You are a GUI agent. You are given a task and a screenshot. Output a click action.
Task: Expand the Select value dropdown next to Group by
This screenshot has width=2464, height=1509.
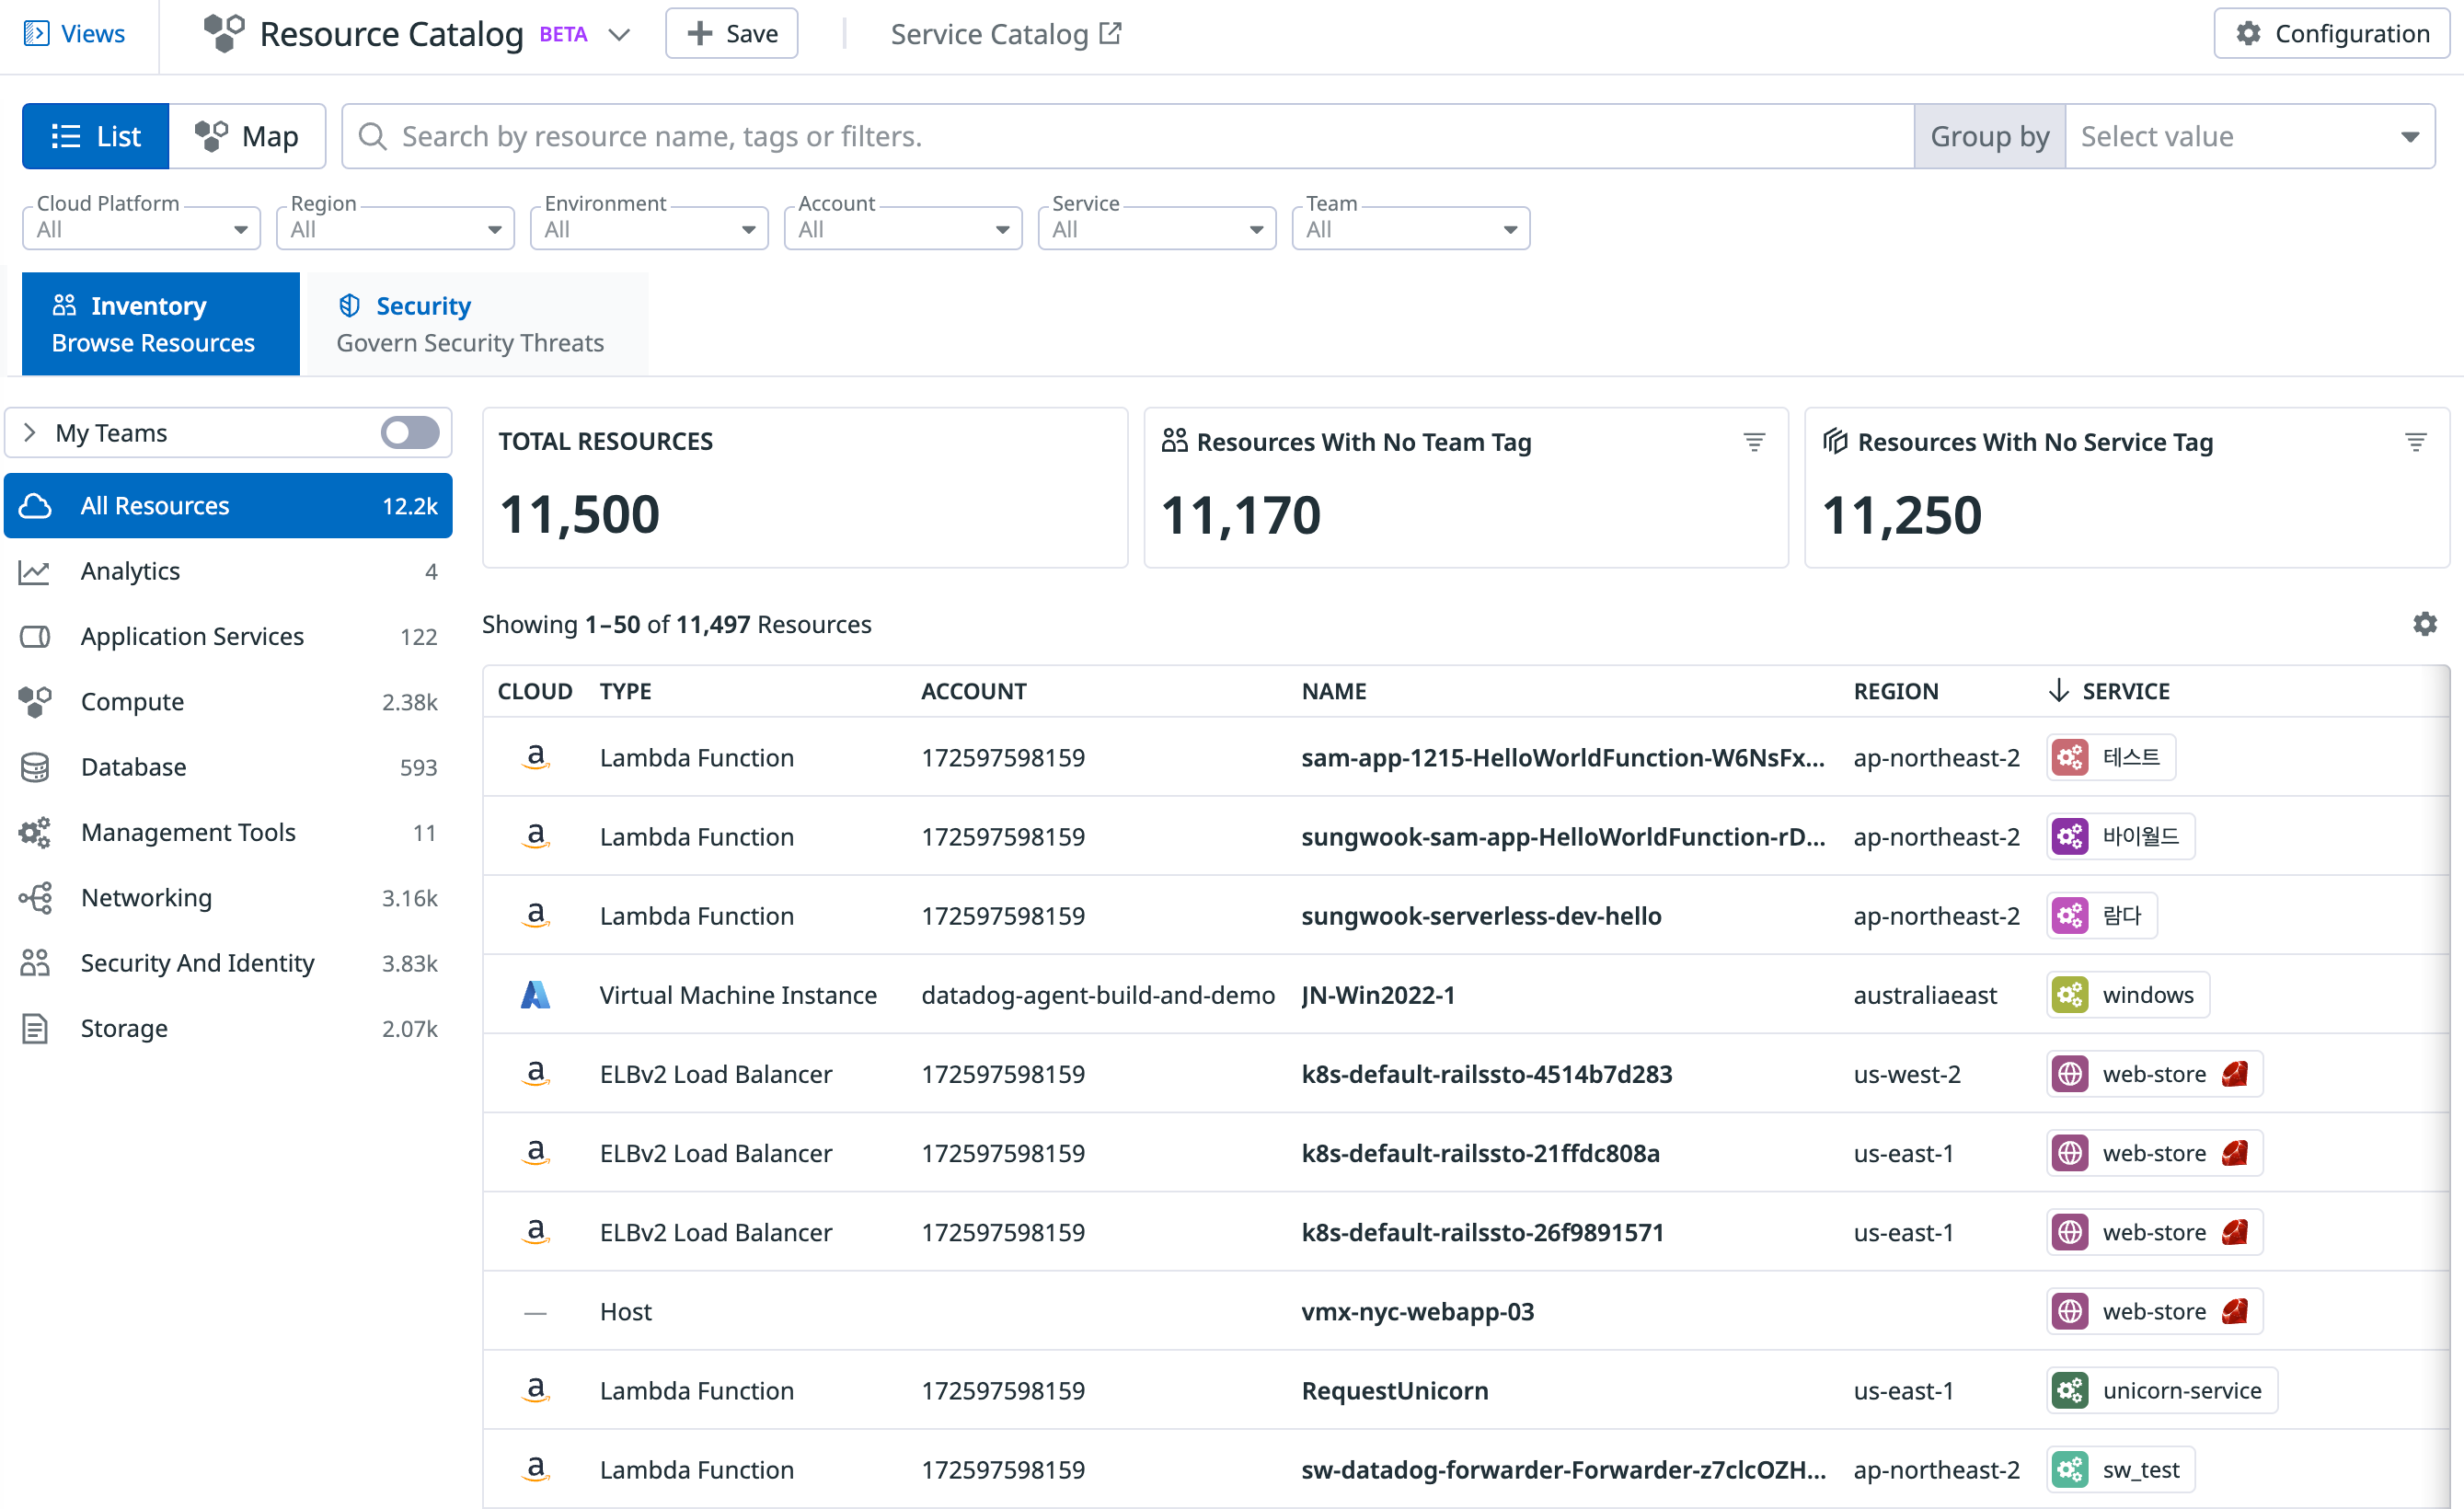(2250, 136)
